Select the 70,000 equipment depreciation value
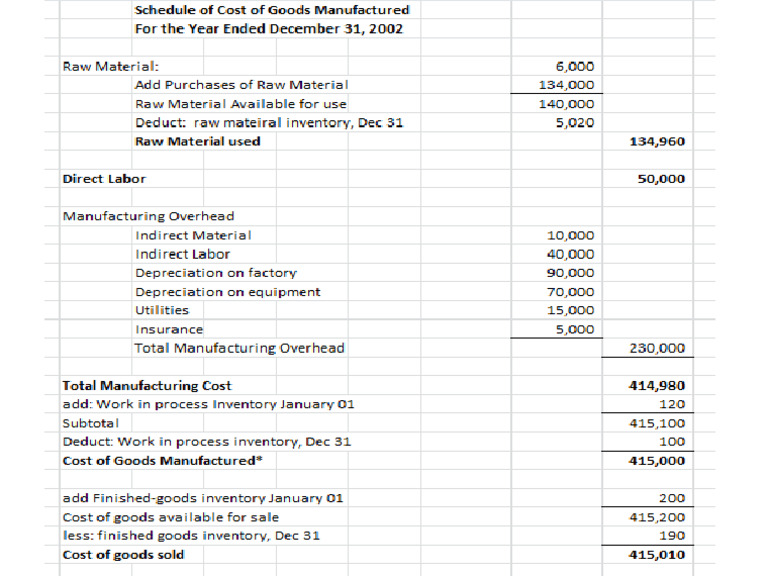The width and height of the screenshot is (768, 576). (571, 292)
